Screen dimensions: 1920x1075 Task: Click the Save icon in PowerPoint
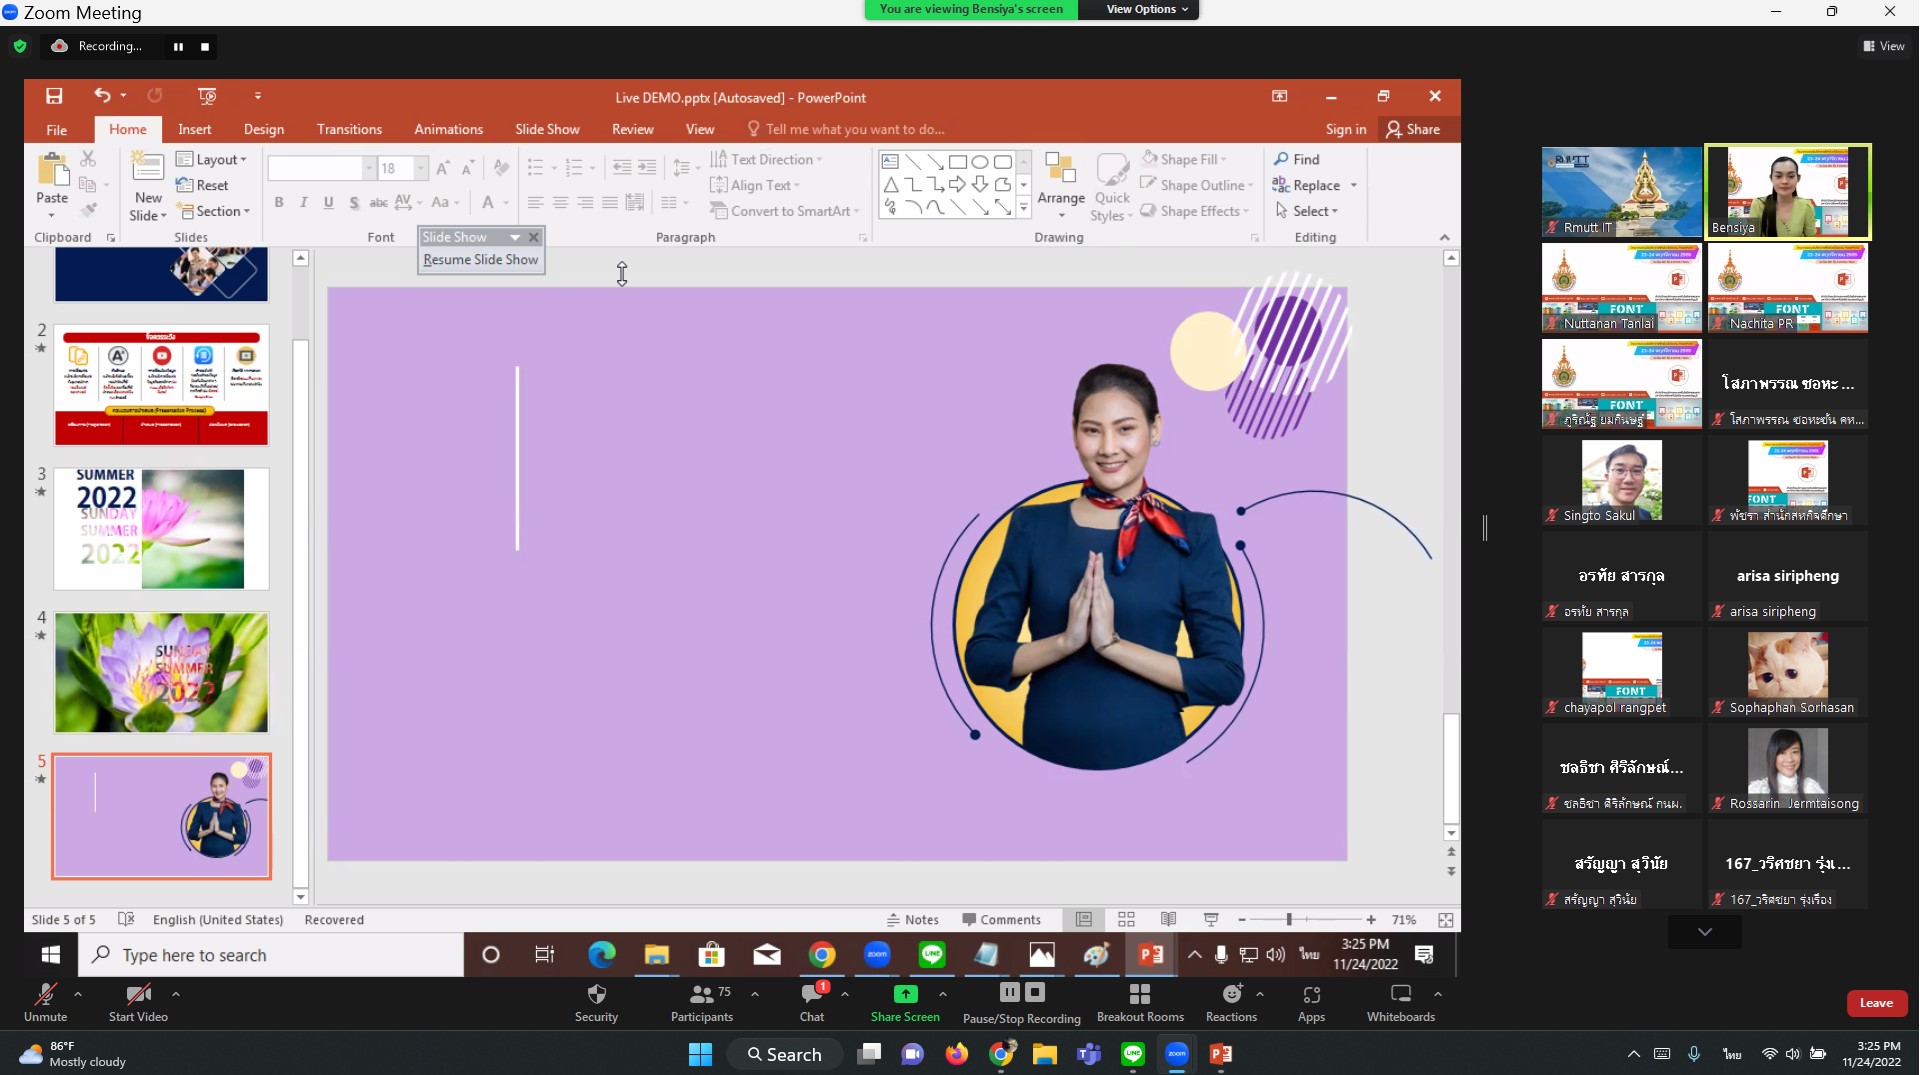pos(54,96)
